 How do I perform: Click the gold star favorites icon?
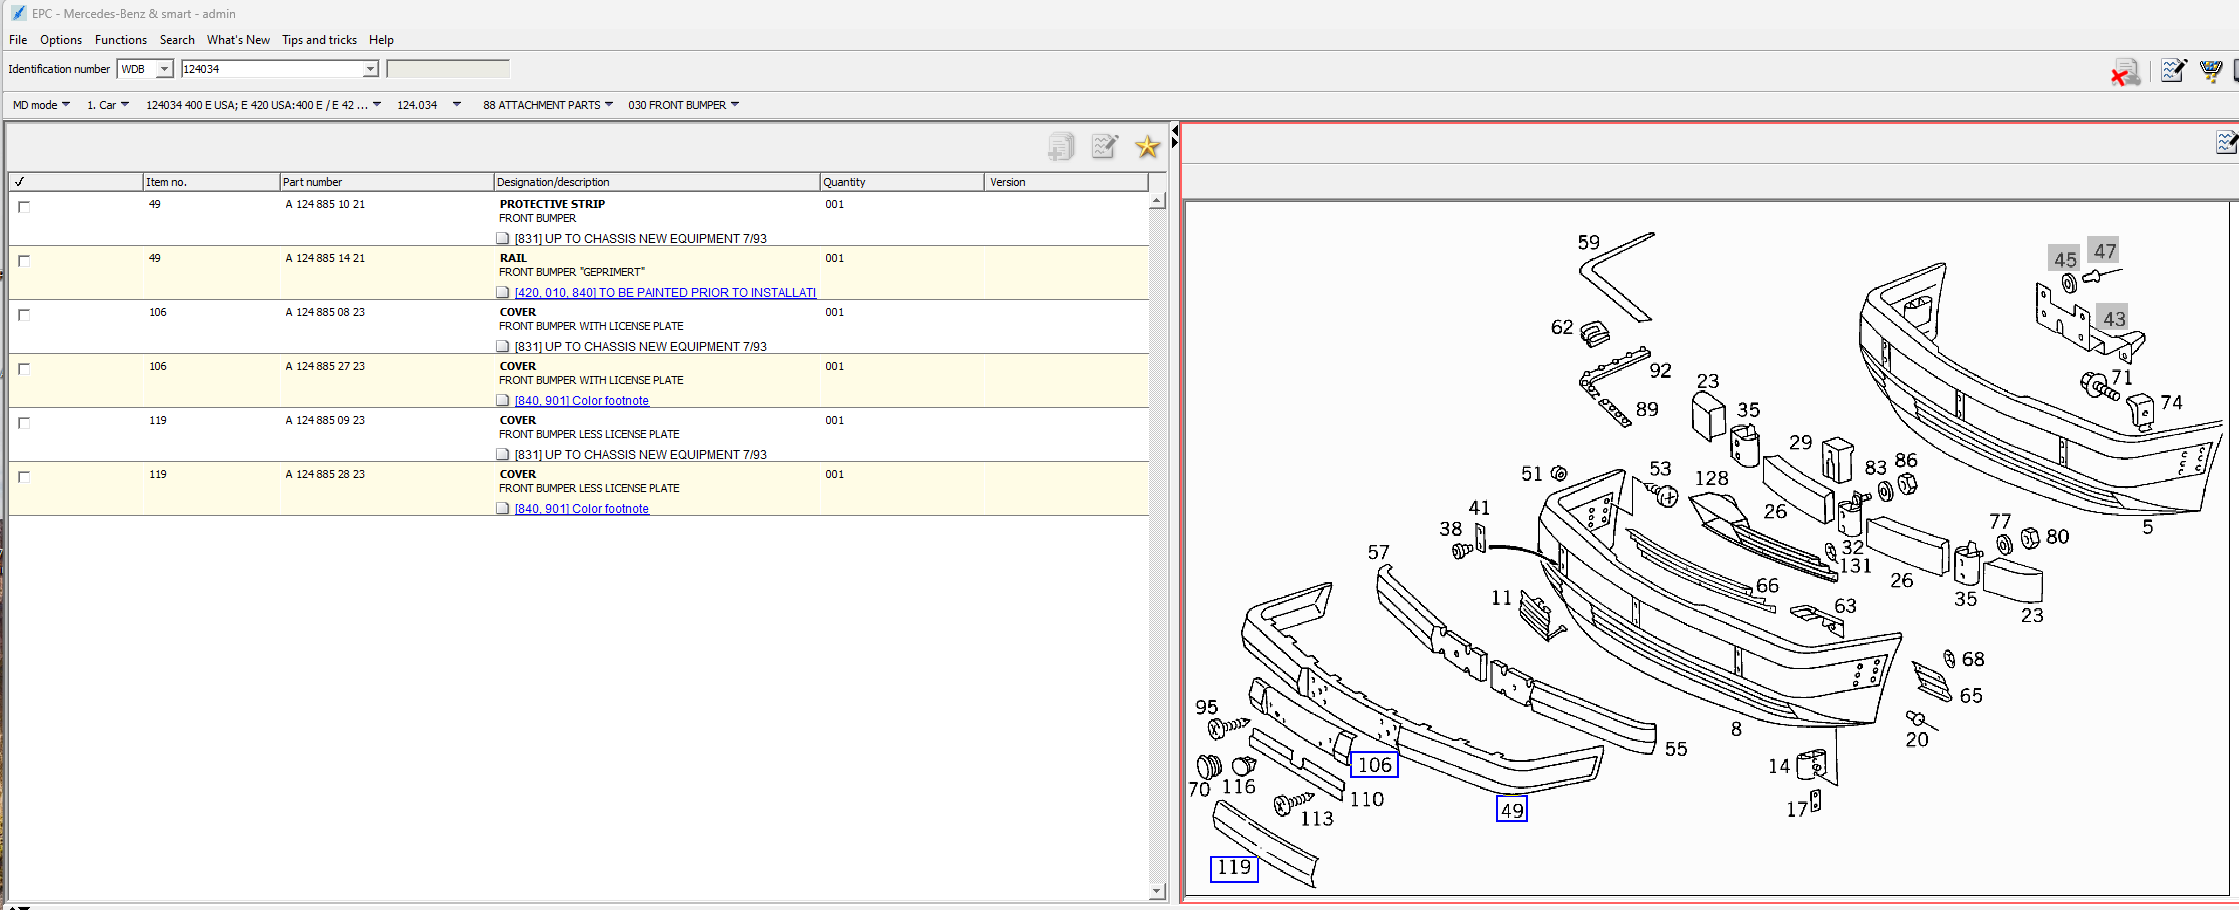[1147, 147]
